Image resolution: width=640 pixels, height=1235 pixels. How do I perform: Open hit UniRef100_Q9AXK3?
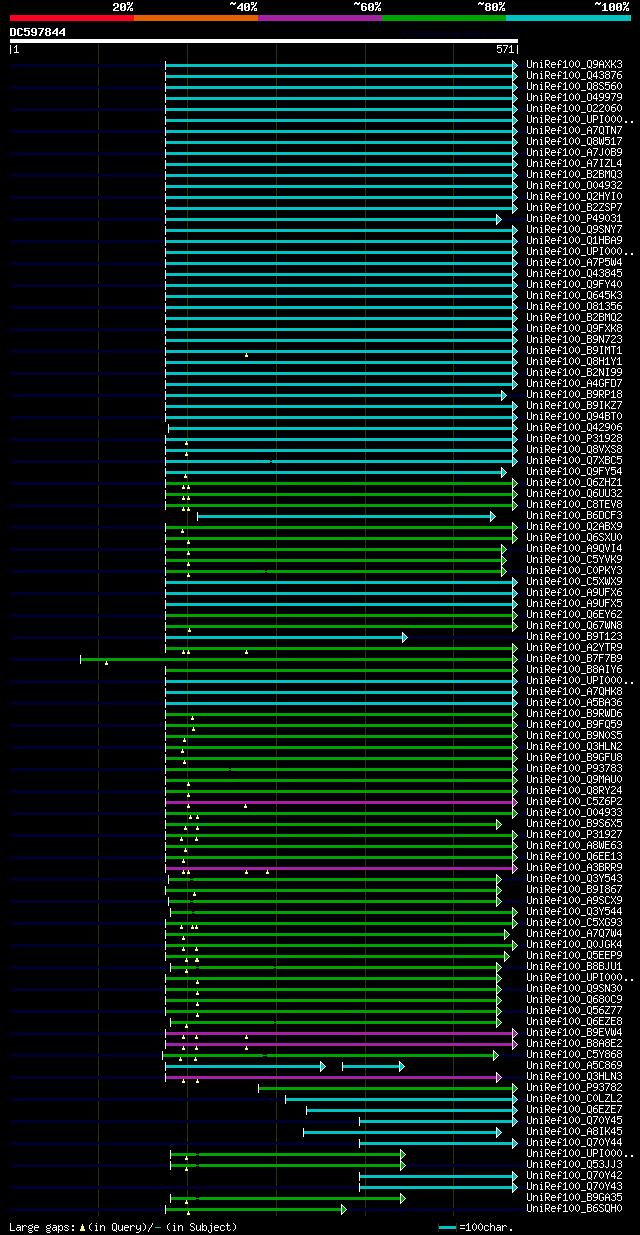[x=574, y=64]
